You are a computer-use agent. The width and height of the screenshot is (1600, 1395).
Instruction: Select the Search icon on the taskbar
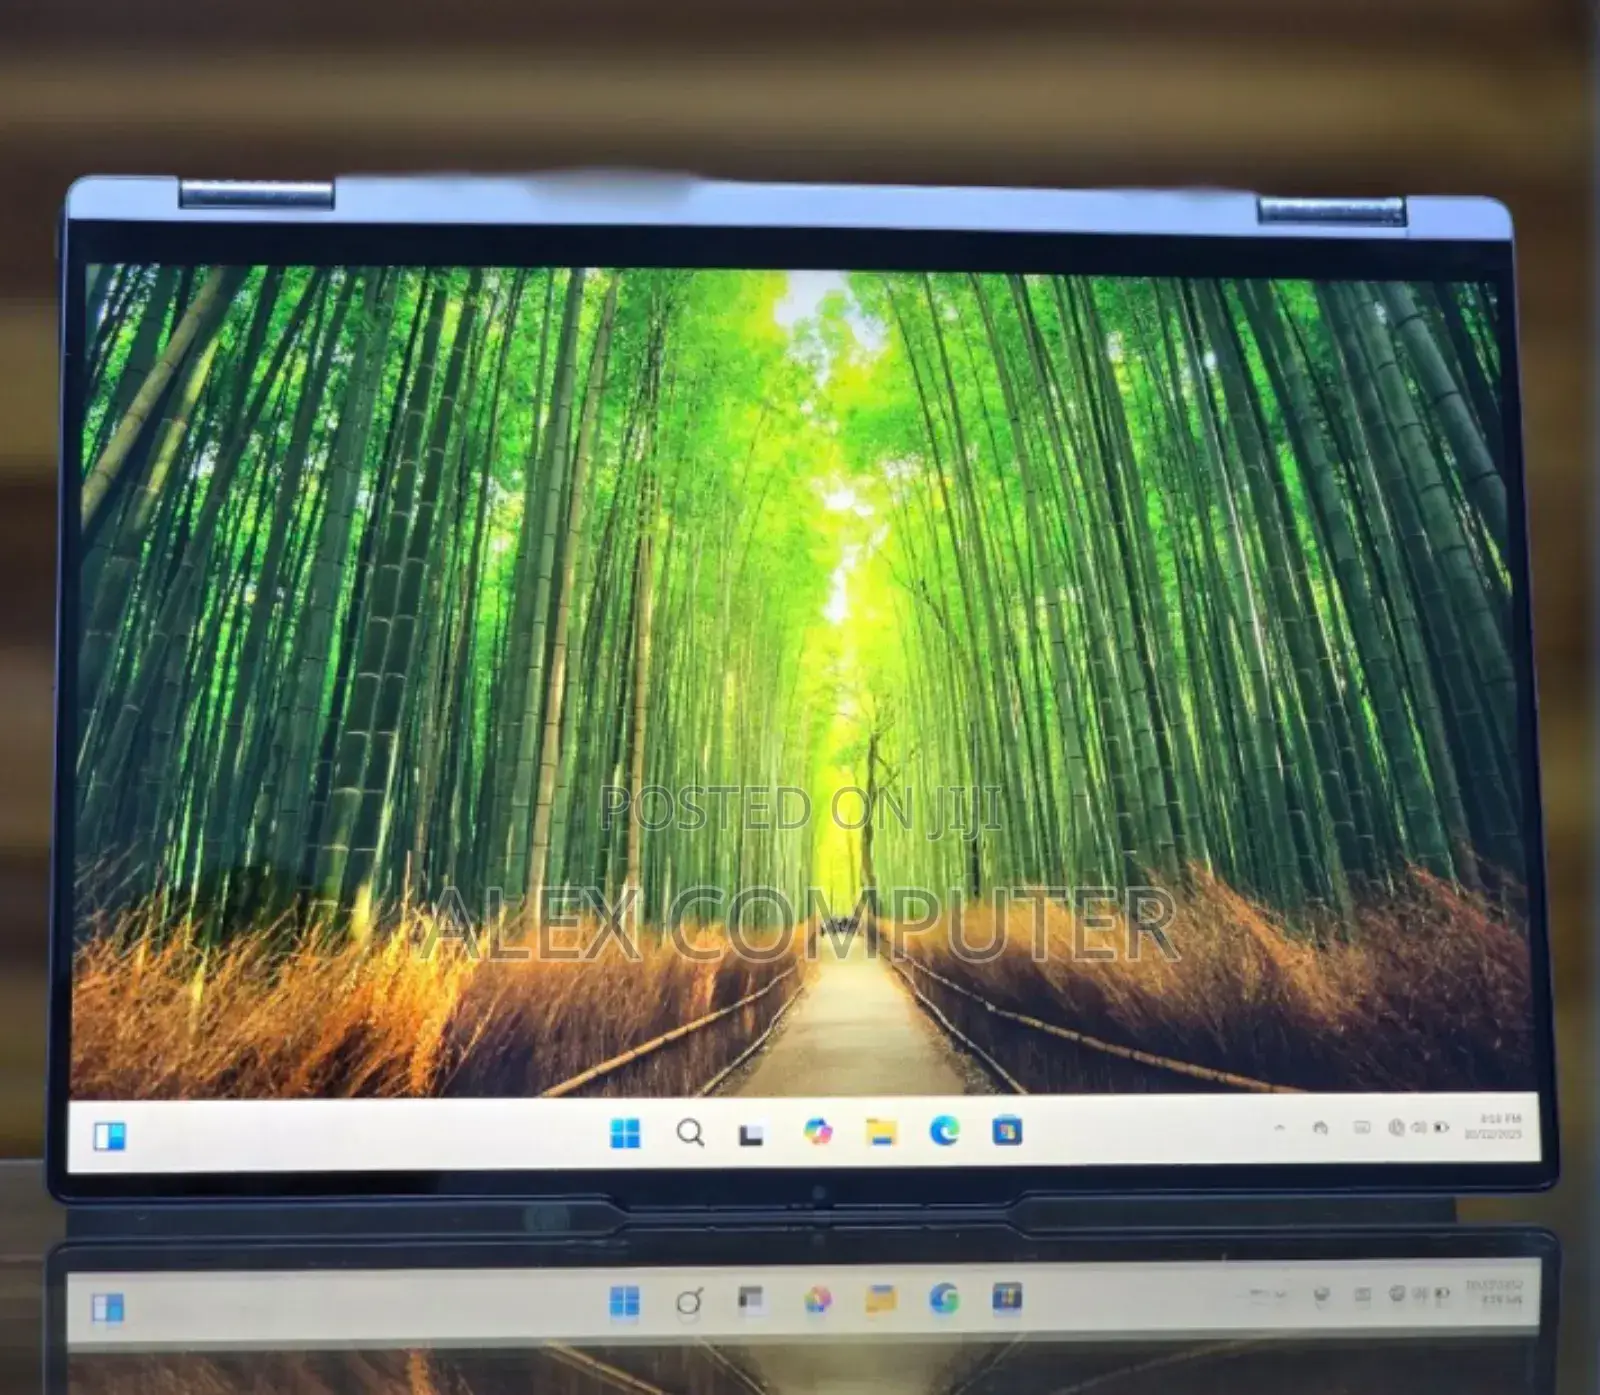689,1132
